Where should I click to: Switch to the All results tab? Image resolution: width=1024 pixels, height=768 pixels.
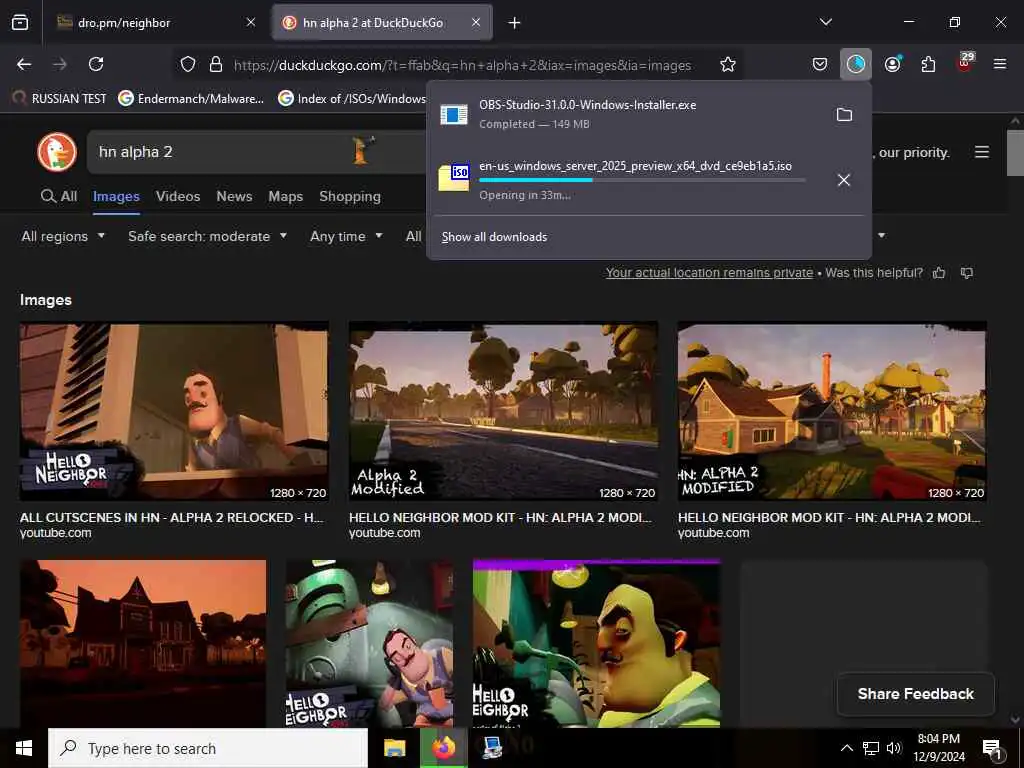(59, 197)
